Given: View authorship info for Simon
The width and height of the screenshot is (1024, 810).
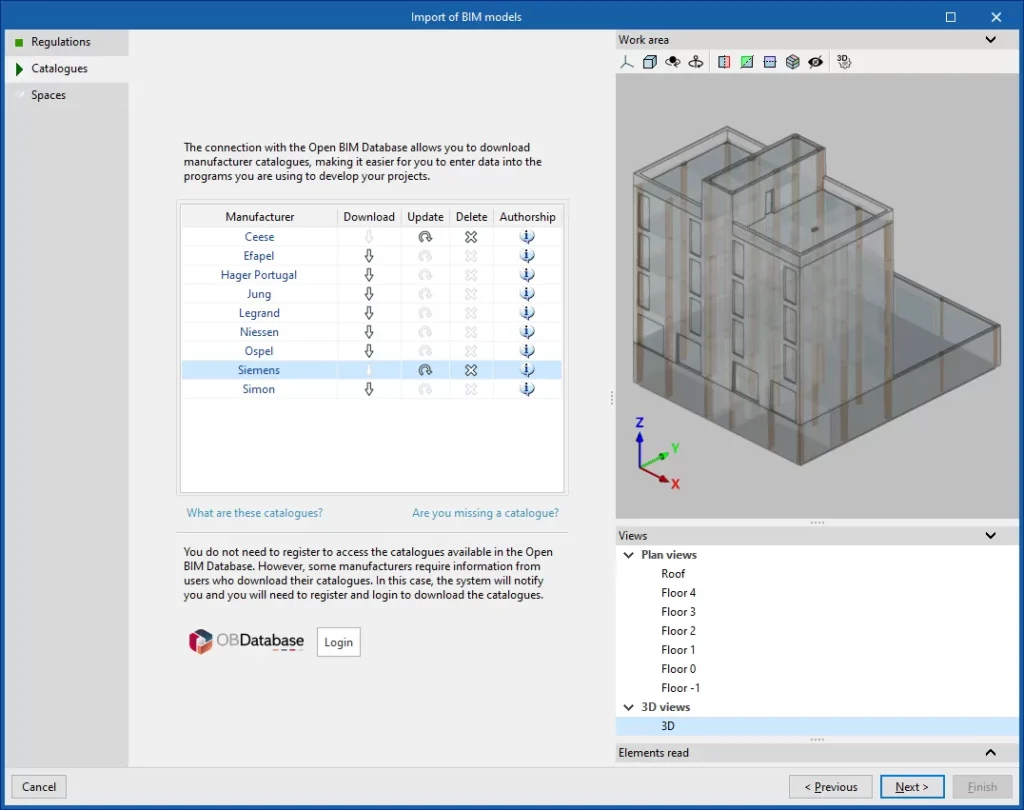Looking at the screenshot, I should (527, 389).
